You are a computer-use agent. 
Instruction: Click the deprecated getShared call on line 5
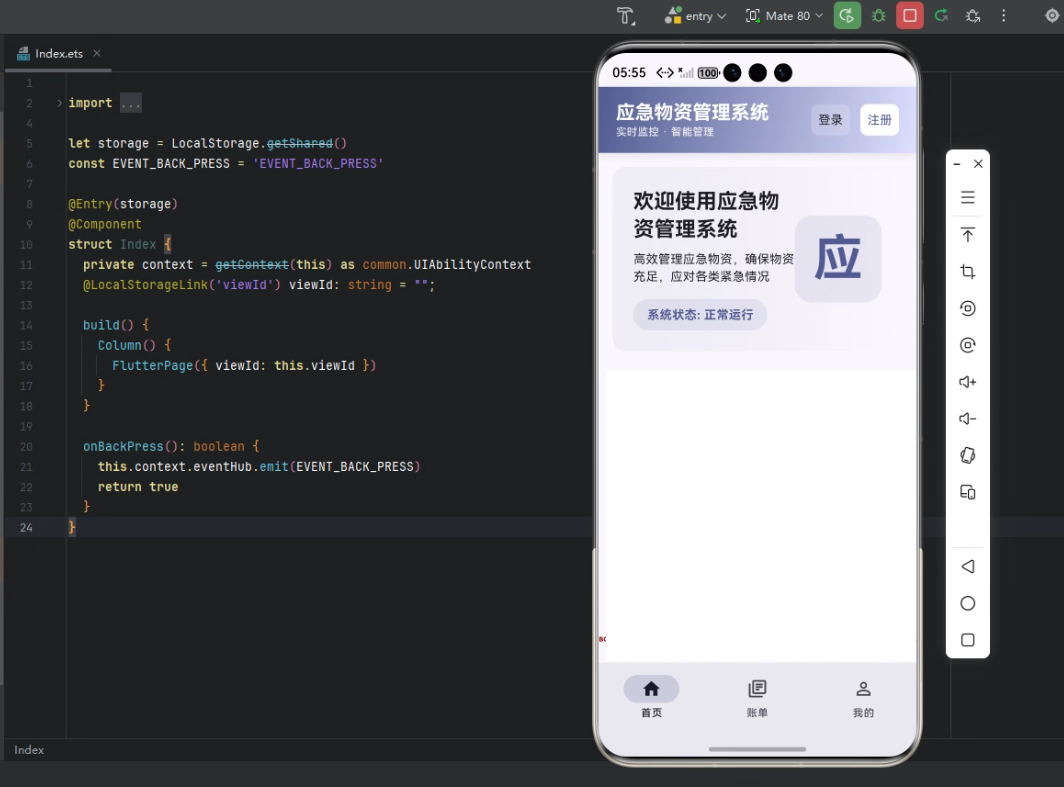click(299, 143)
